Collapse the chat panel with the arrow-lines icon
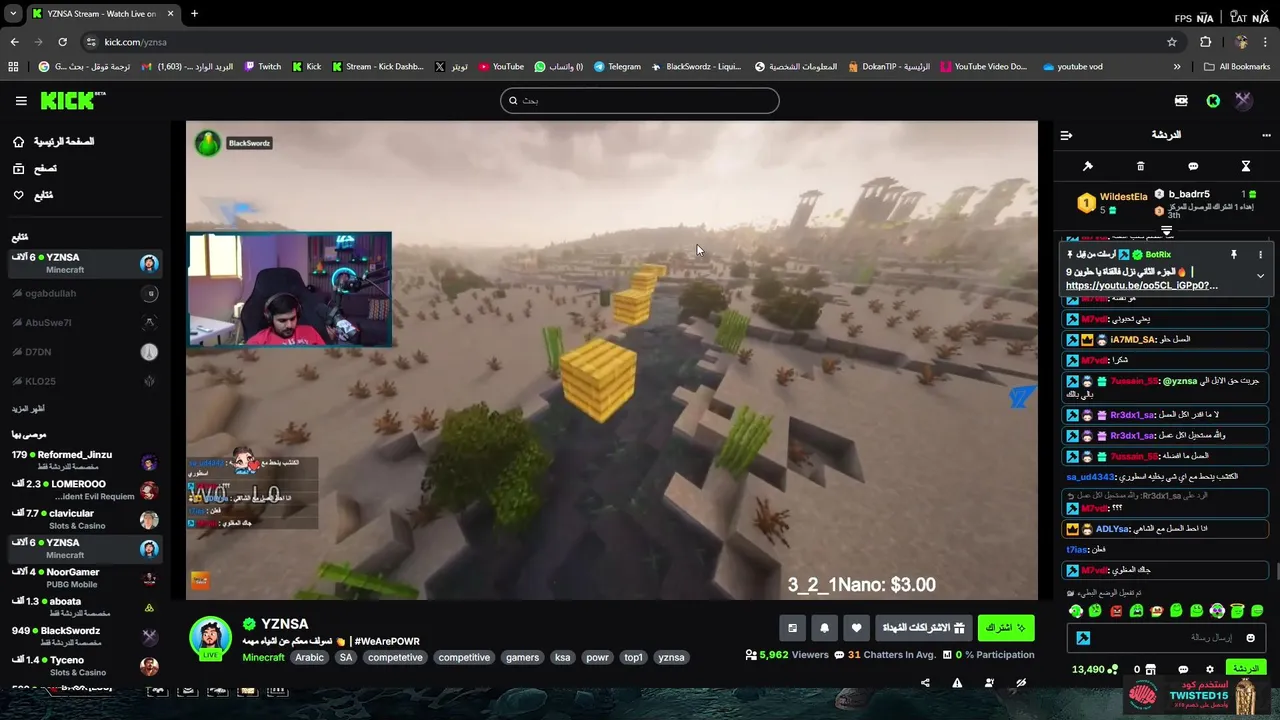This screenshot has height=720, width=1280. pos(1066,135)
